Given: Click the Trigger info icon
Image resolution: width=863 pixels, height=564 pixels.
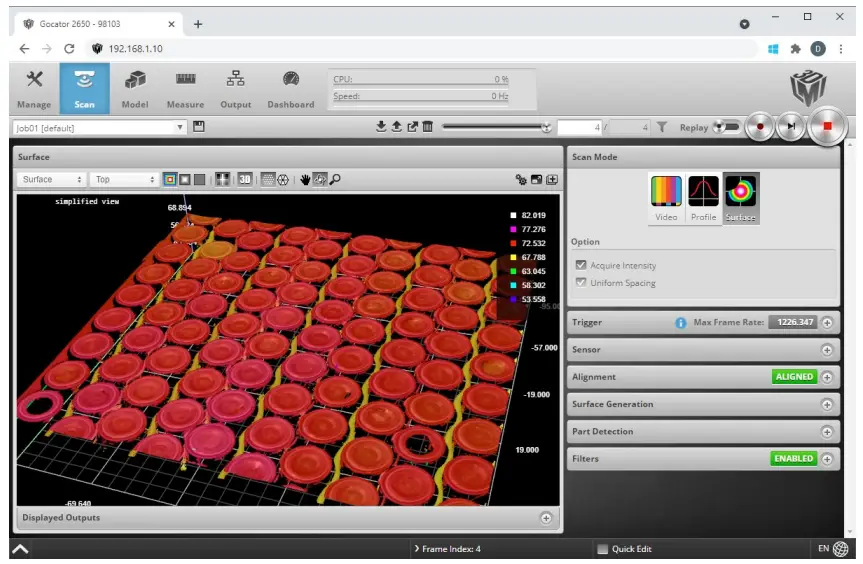Looking at the screenshot, I should click(681, 323).
